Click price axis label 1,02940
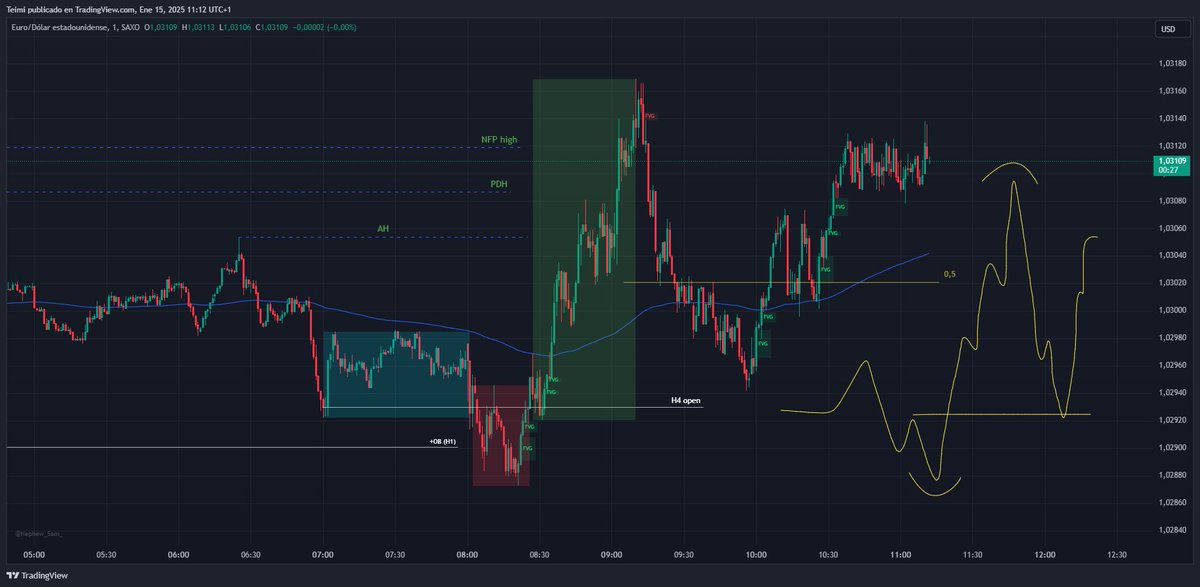The width and height of the screenshot is (1200, 587). [1170, 393]
